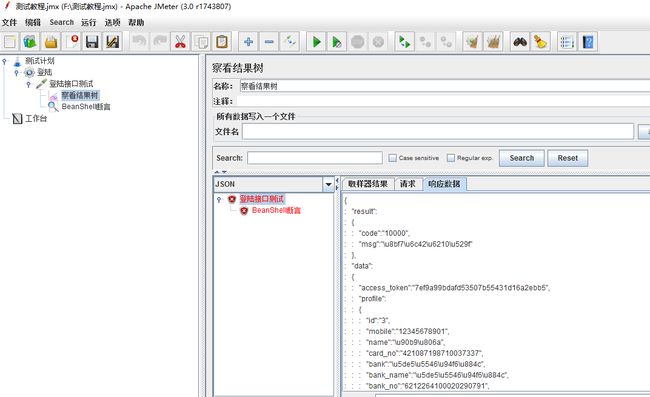650x397 pixels.
Task: Click the 注释 comment field
Action: pos(443,101)
